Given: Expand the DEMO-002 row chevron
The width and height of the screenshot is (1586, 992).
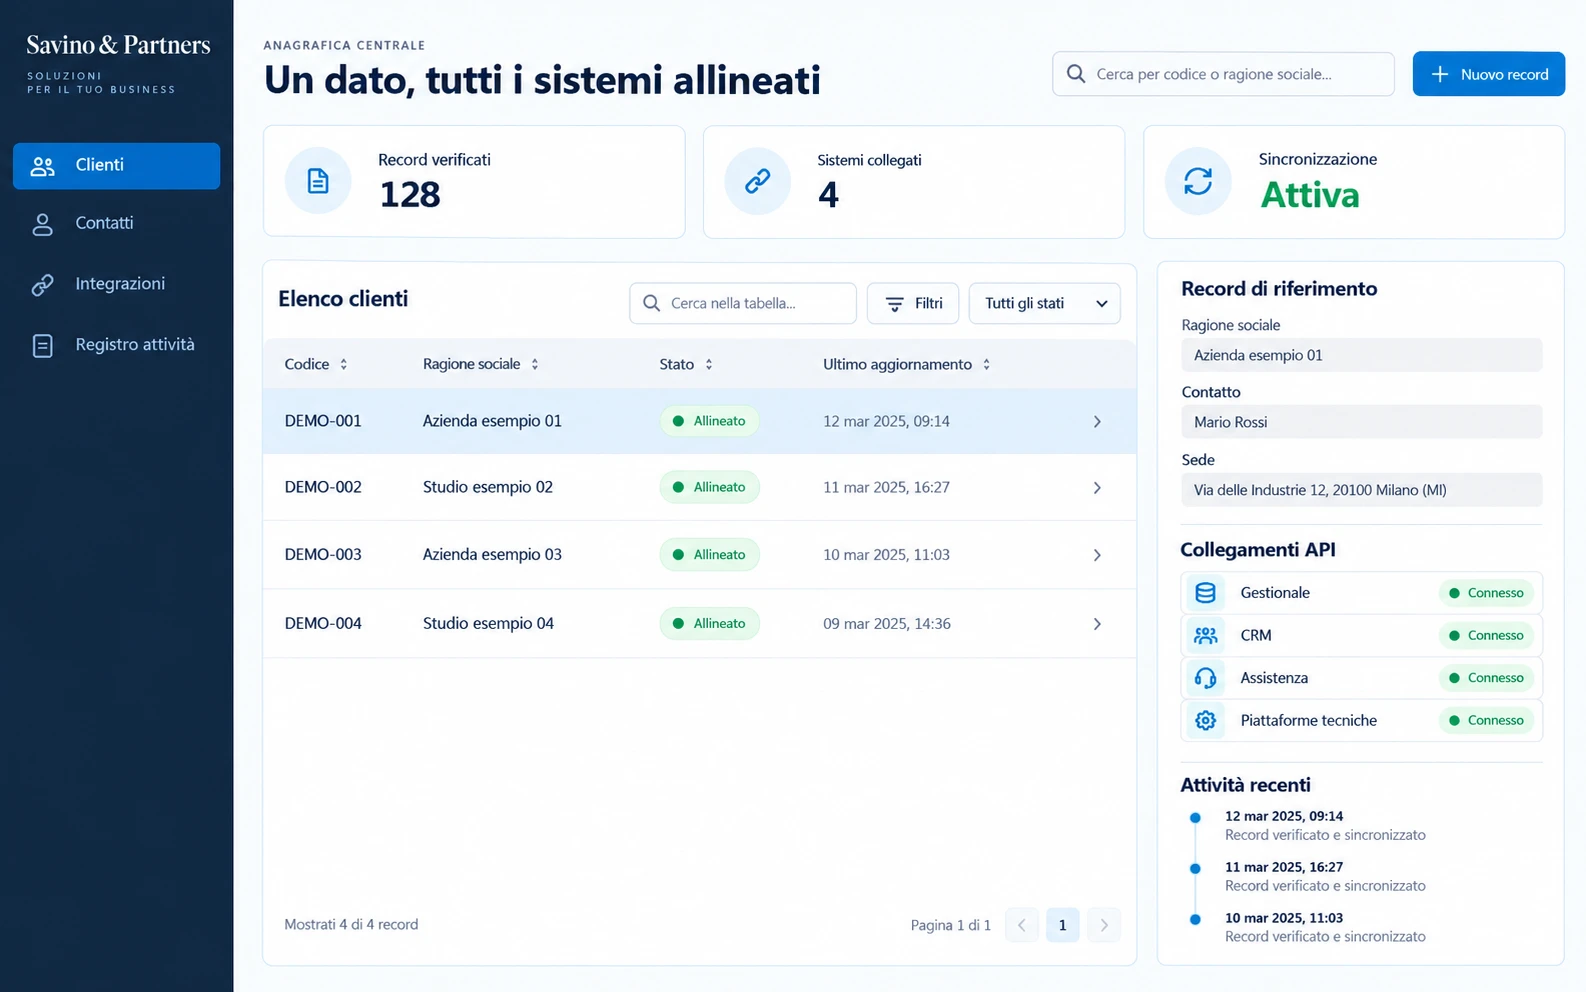Looking at the screenshot, I should [1097, 488].
